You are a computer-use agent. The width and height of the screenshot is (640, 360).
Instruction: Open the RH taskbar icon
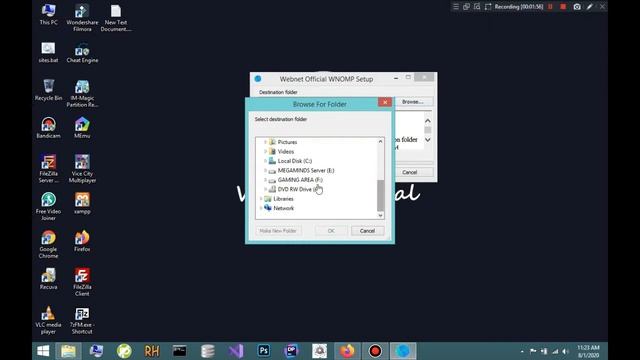[x=152, y=351]
